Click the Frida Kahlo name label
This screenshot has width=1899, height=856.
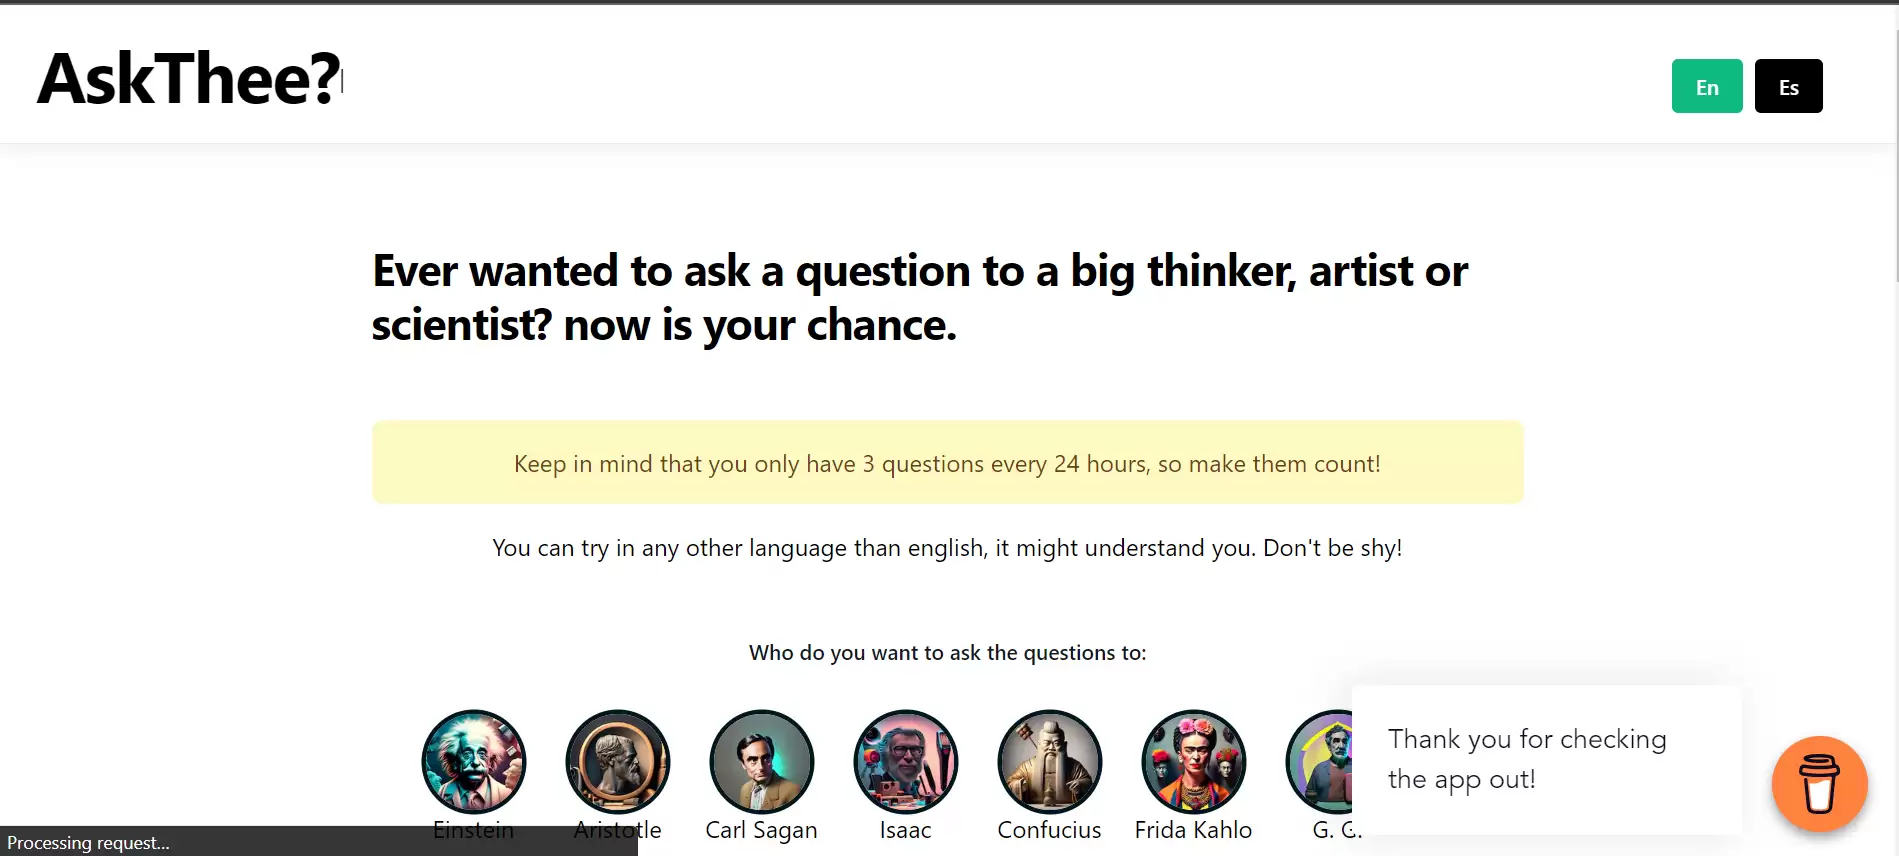click(1193, 829)
